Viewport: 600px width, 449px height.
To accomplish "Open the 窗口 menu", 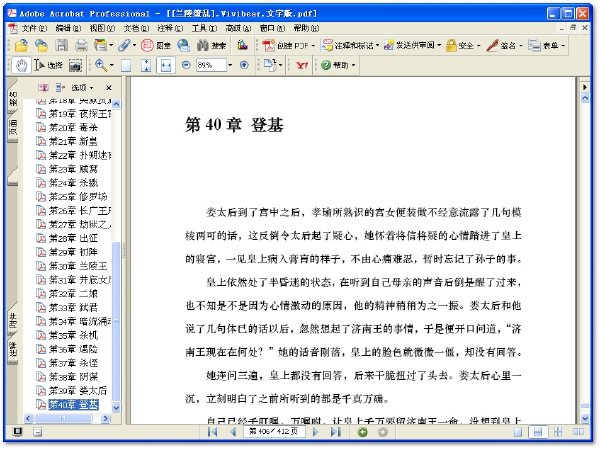I will (x=272, y=28).
